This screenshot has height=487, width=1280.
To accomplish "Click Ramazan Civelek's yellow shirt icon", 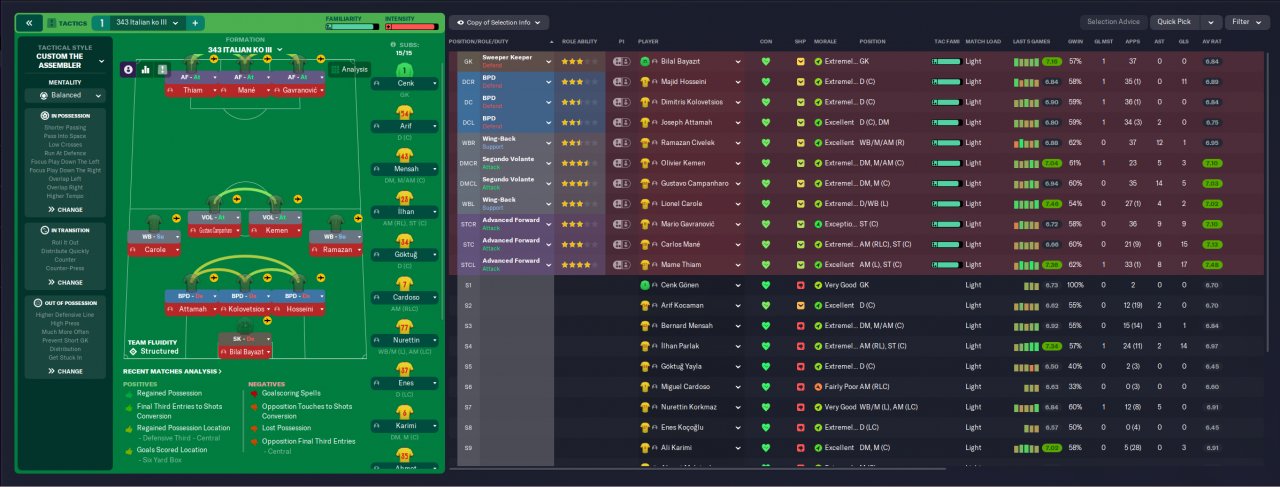I will tap(645, 143).
